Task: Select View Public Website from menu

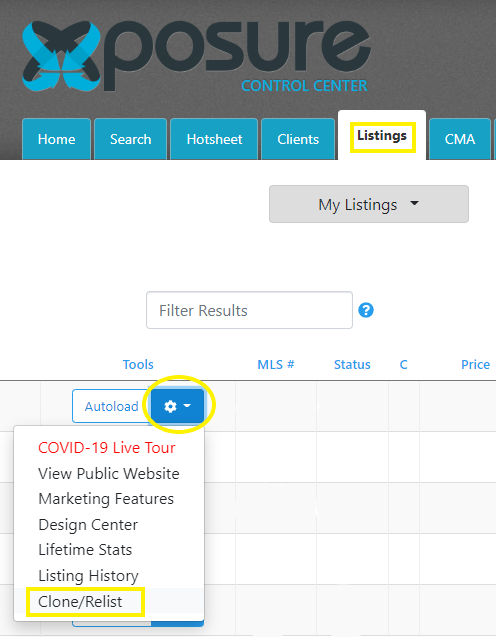Action: (x=109, y=473)
